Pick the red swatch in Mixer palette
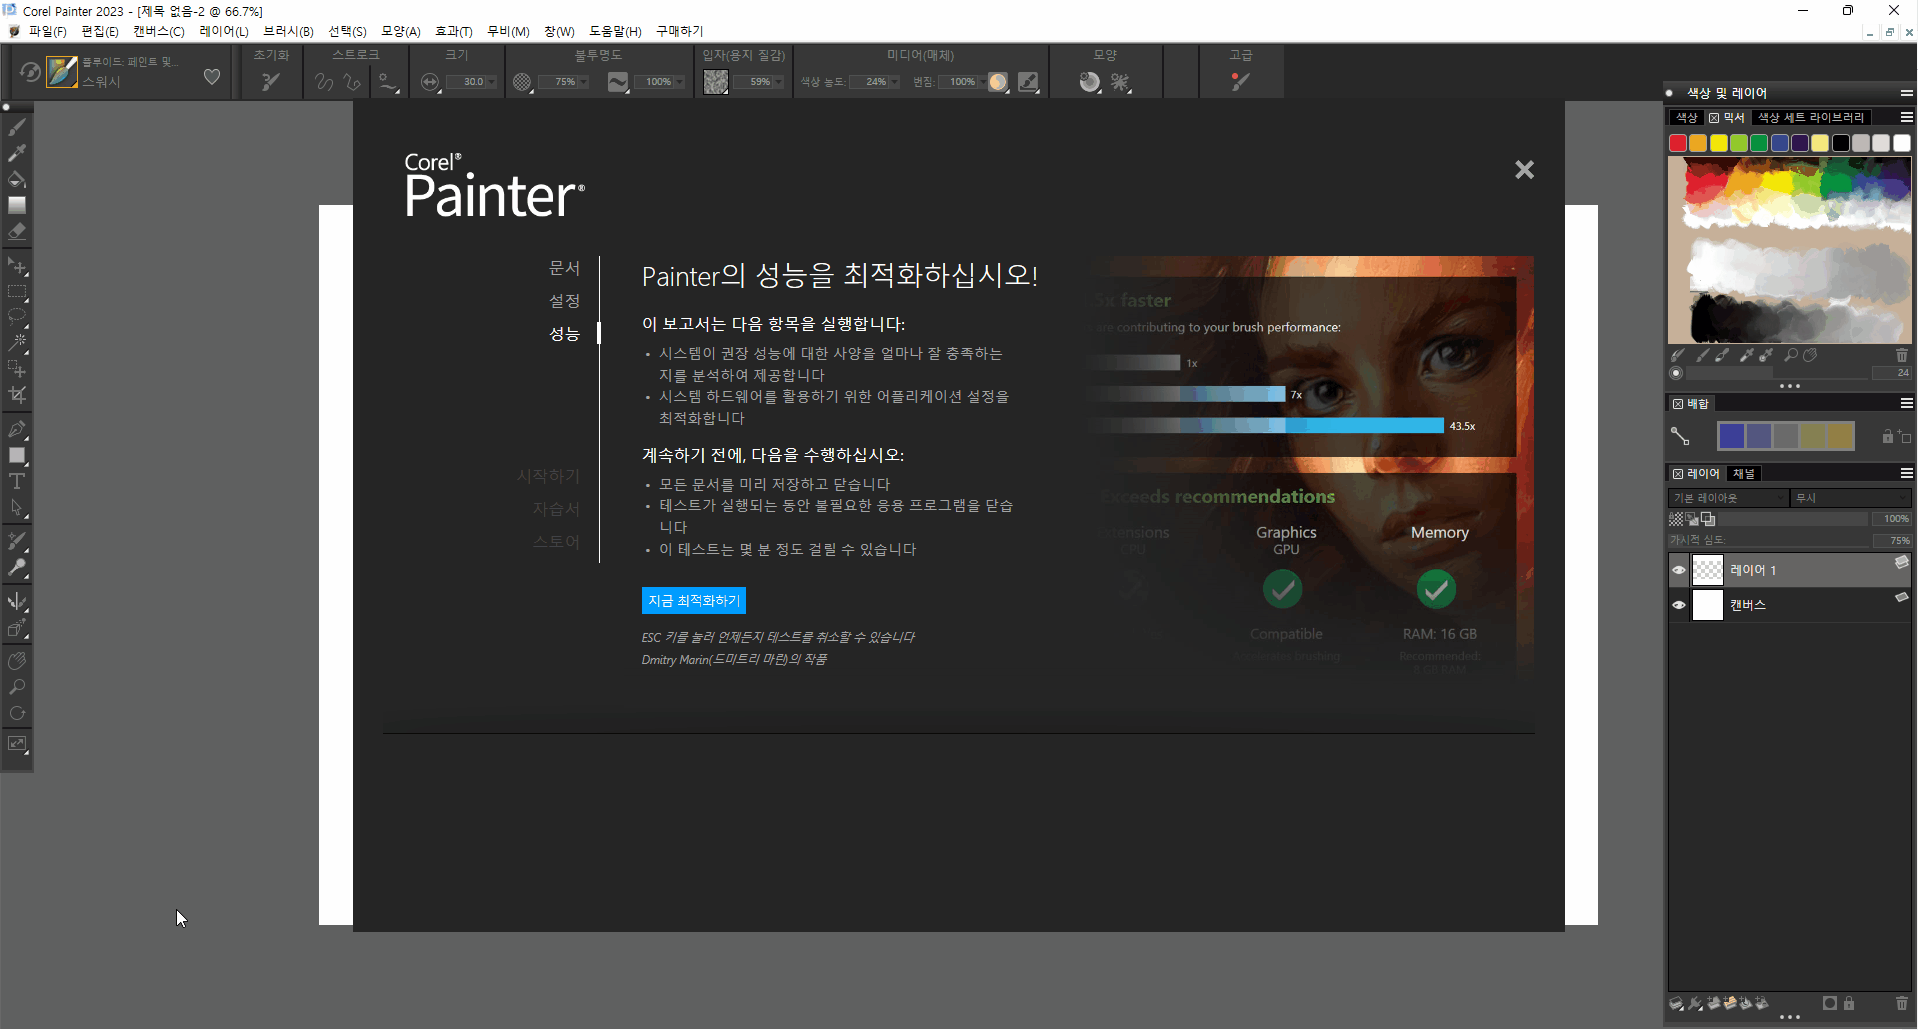The image size is (1918, 1030). tap(1678, 143)
